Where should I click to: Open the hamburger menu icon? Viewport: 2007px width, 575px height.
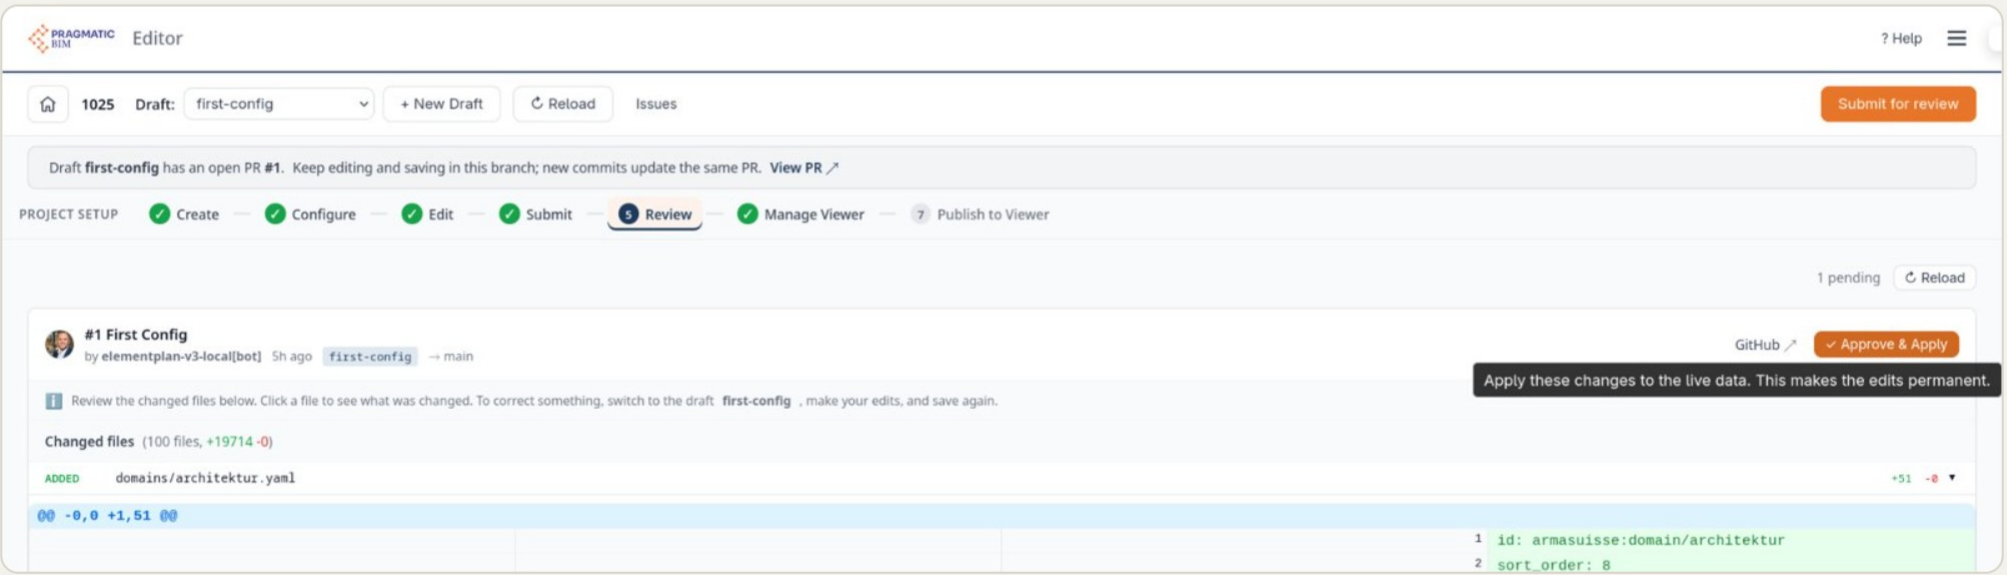pos(1956,38)
